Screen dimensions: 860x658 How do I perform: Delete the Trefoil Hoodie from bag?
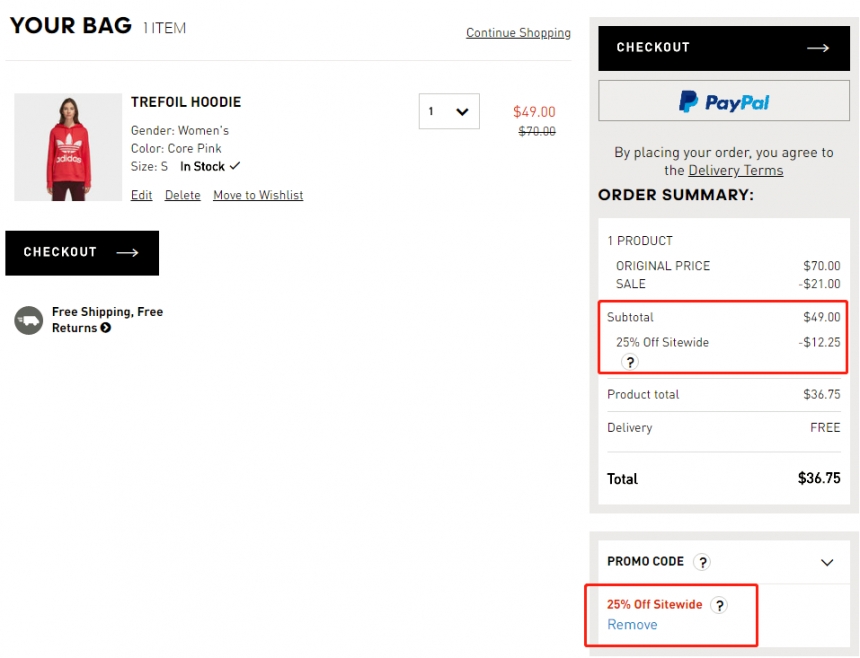tap(183, 195)
